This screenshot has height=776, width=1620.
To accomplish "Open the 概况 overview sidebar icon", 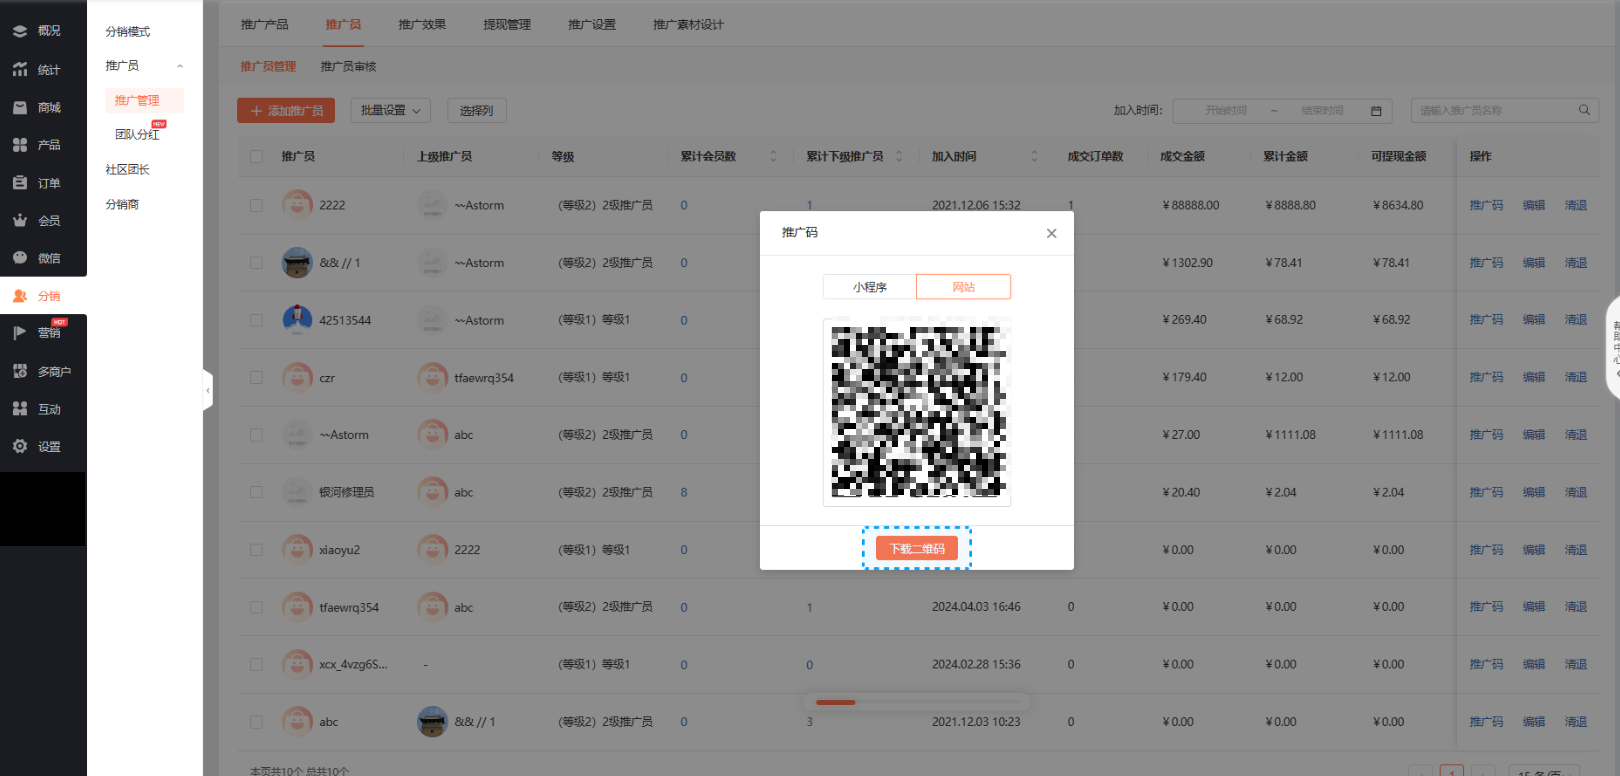I will (x=20, y=31).
